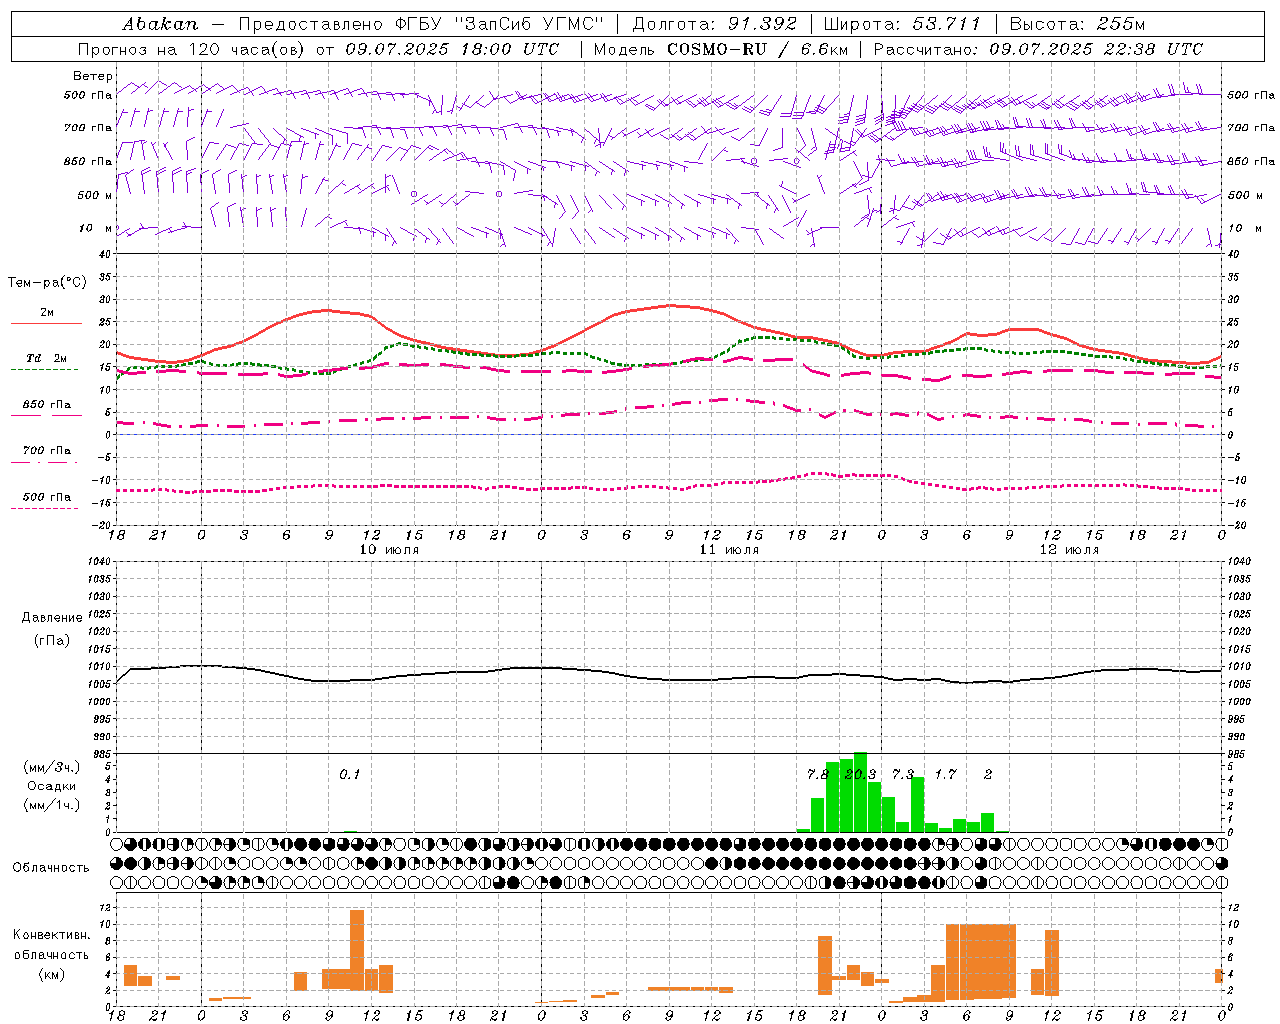Screen dimensions: 1280x1024
Task: Click the "(мм/1ч.)" unit label
Action: coord(51,805)
